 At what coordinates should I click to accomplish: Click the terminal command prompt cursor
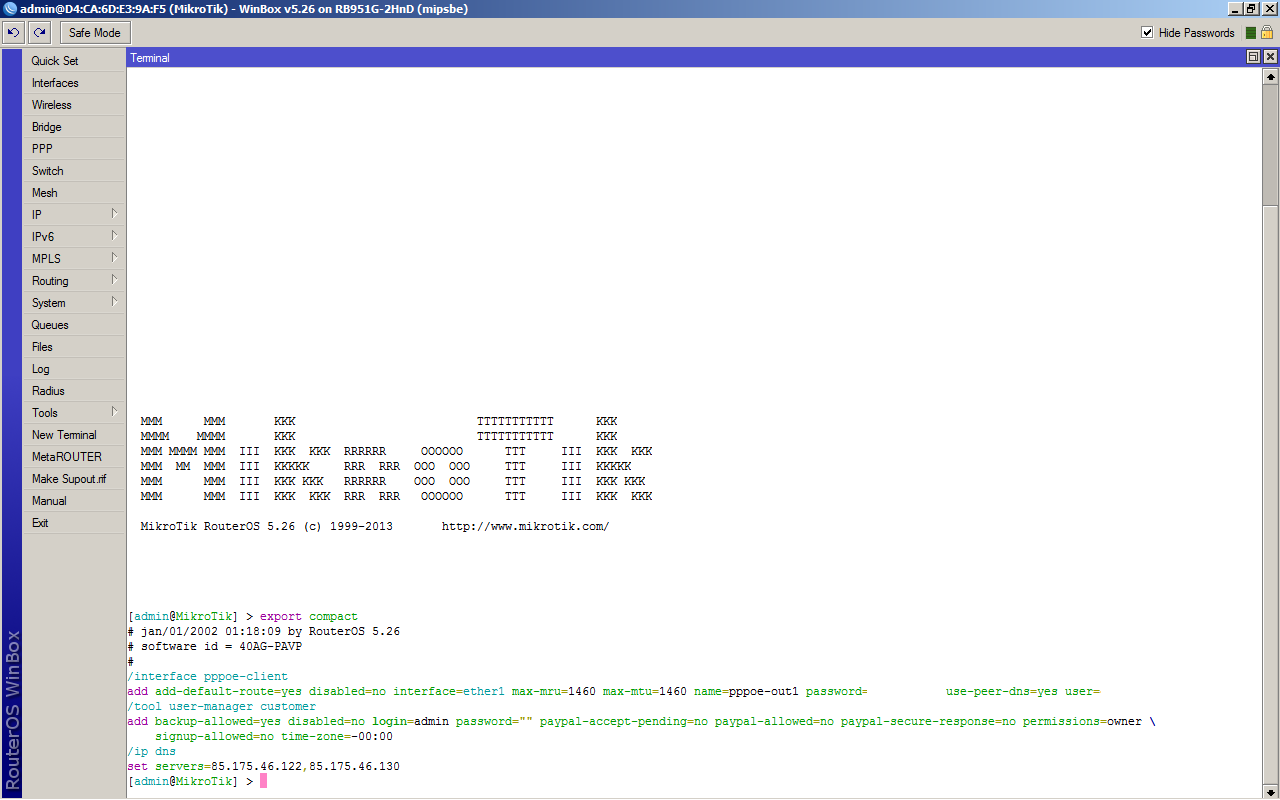click(264, 781)
